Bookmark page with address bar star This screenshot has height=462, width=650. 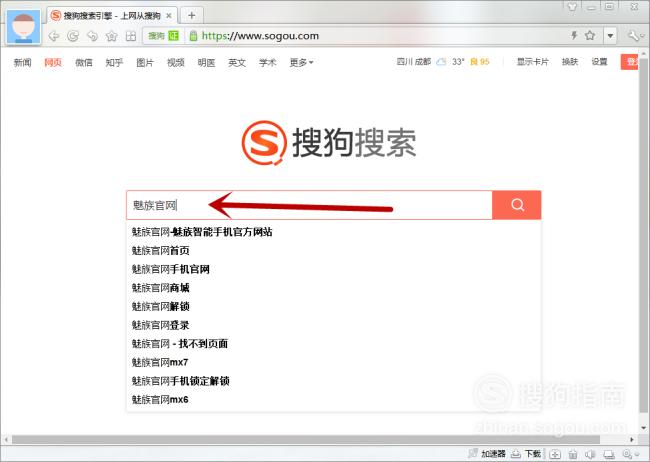coord(590,36)
